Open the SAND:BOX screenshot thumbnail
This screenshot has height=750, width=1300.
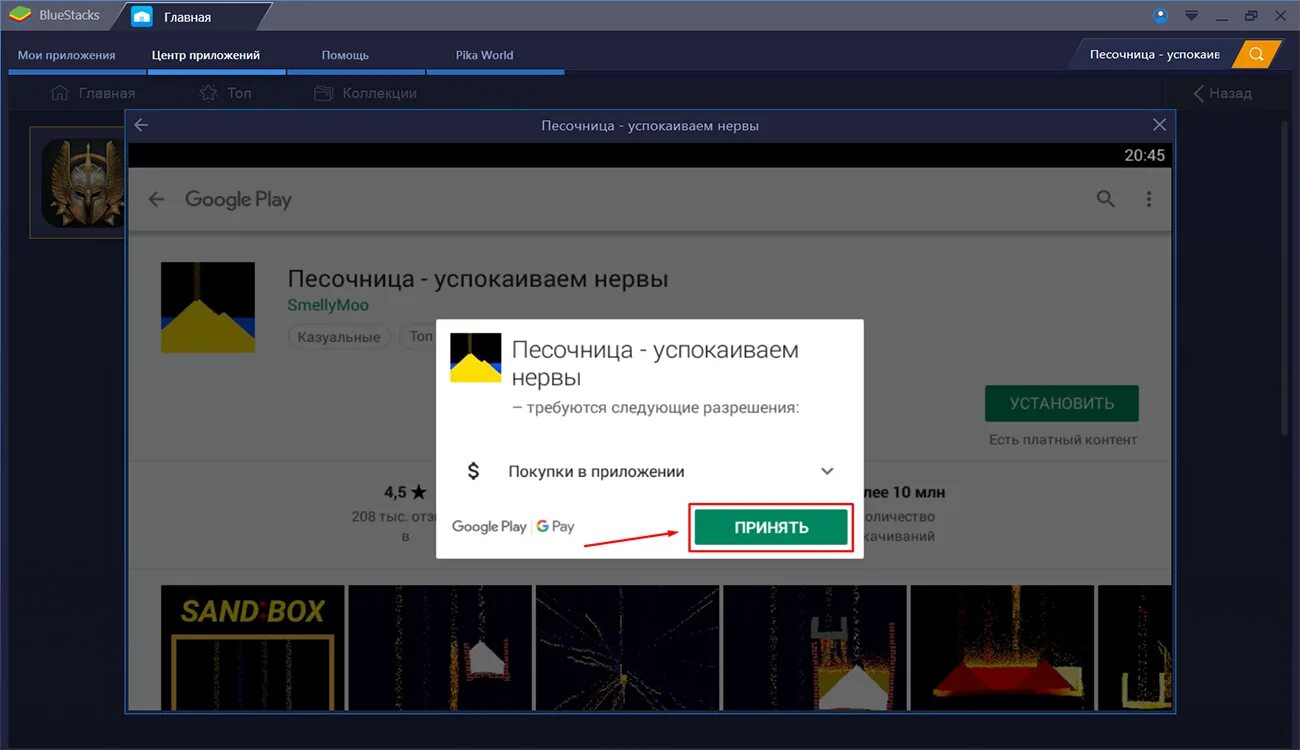(x=253, y=648)
